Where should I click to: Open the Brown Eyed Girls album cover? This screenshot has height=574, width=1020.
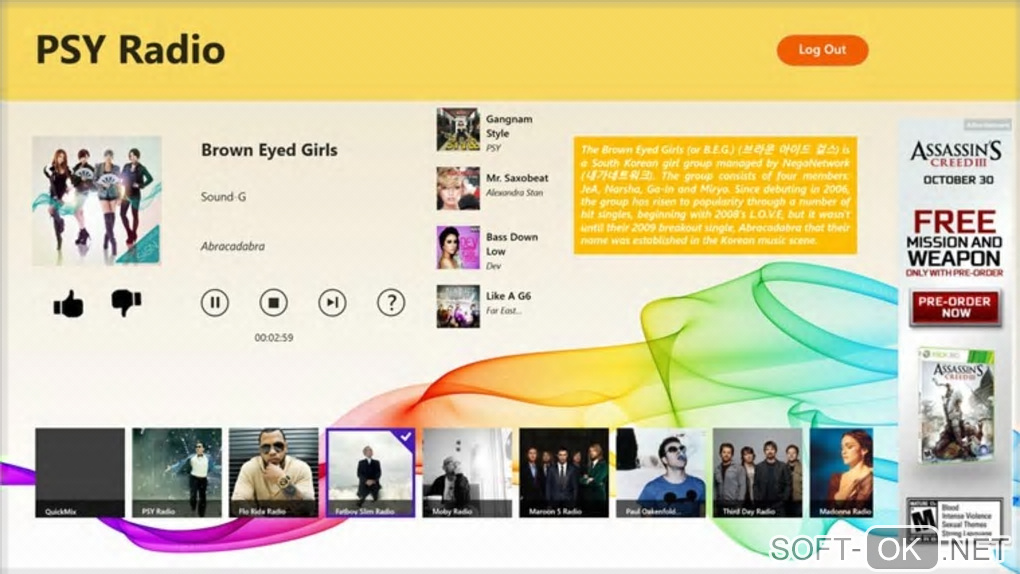(x=97, y=200)
